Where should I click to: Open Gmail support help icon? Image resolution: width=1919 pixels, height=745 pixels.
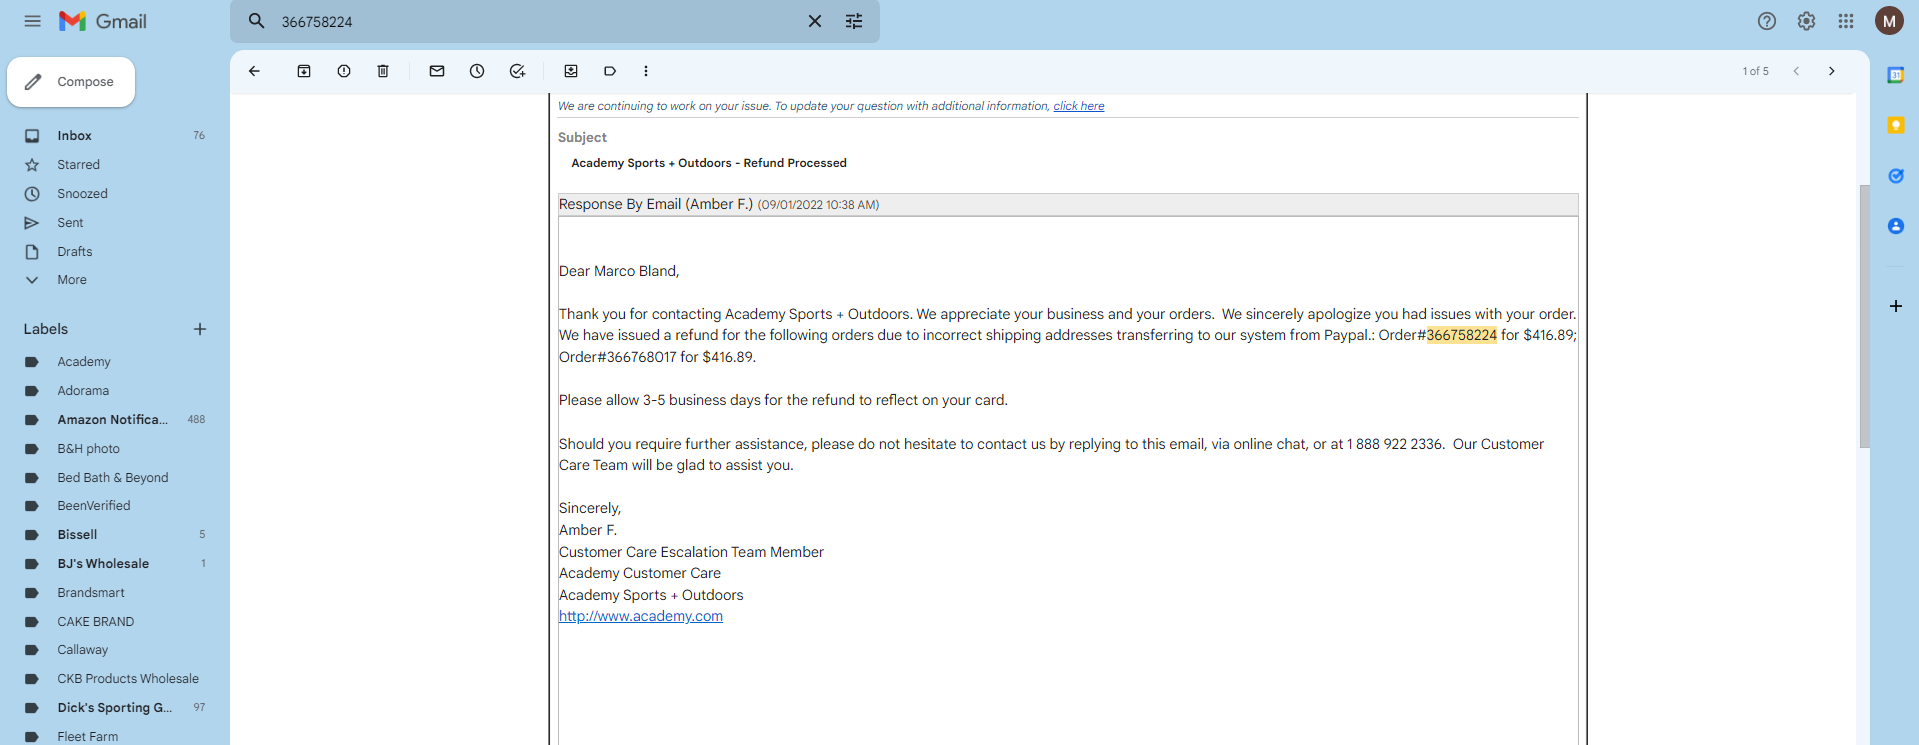1767,21
